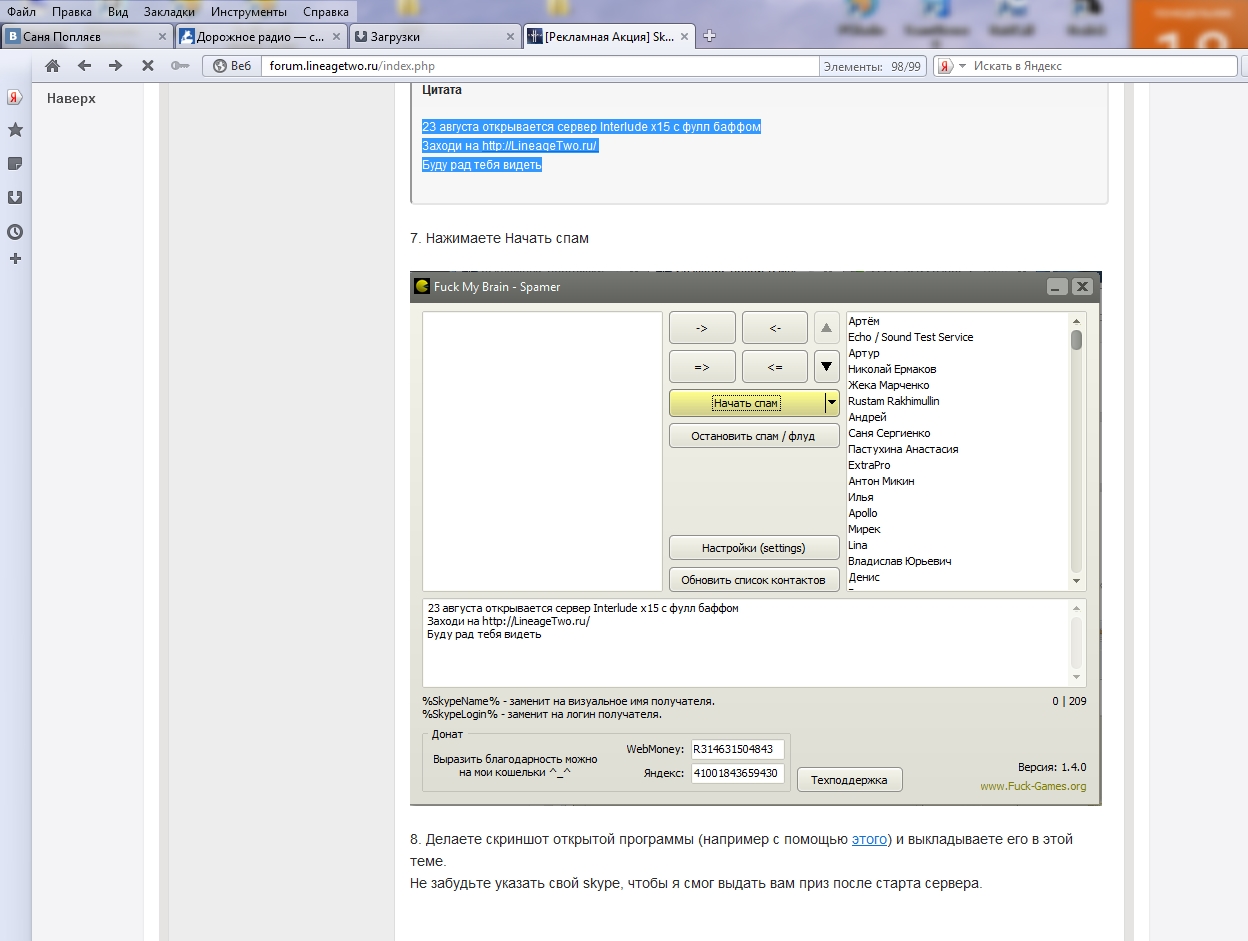This screenshot has height=941, width=1248.
Task: Open the Файл menu
Action: coord(21,12)
